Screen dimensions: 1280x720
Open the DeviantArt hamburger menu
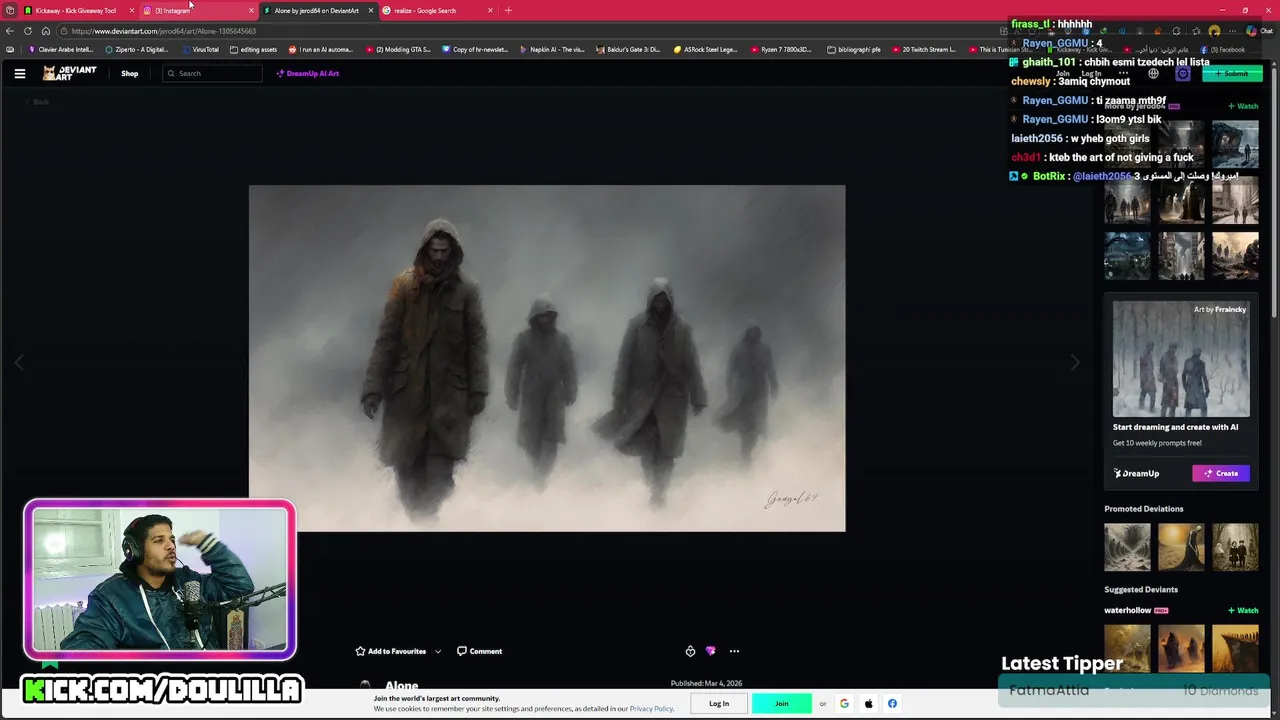point(19,73)
